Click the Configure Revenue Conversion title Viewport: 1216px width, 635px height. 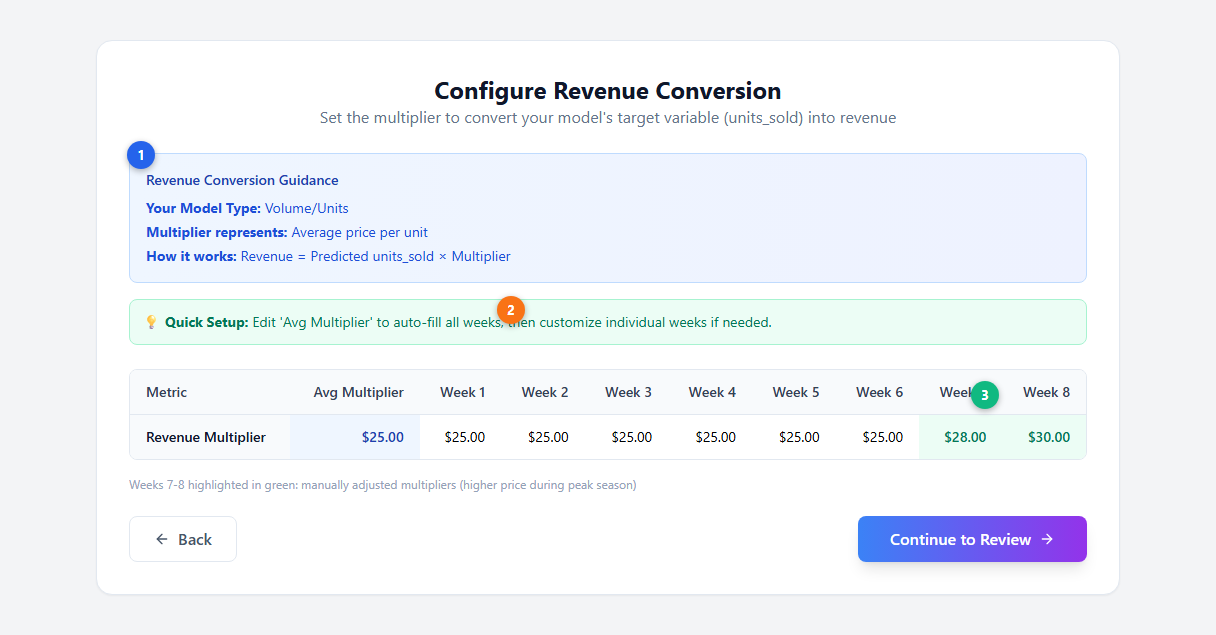[x=608, y=91]
